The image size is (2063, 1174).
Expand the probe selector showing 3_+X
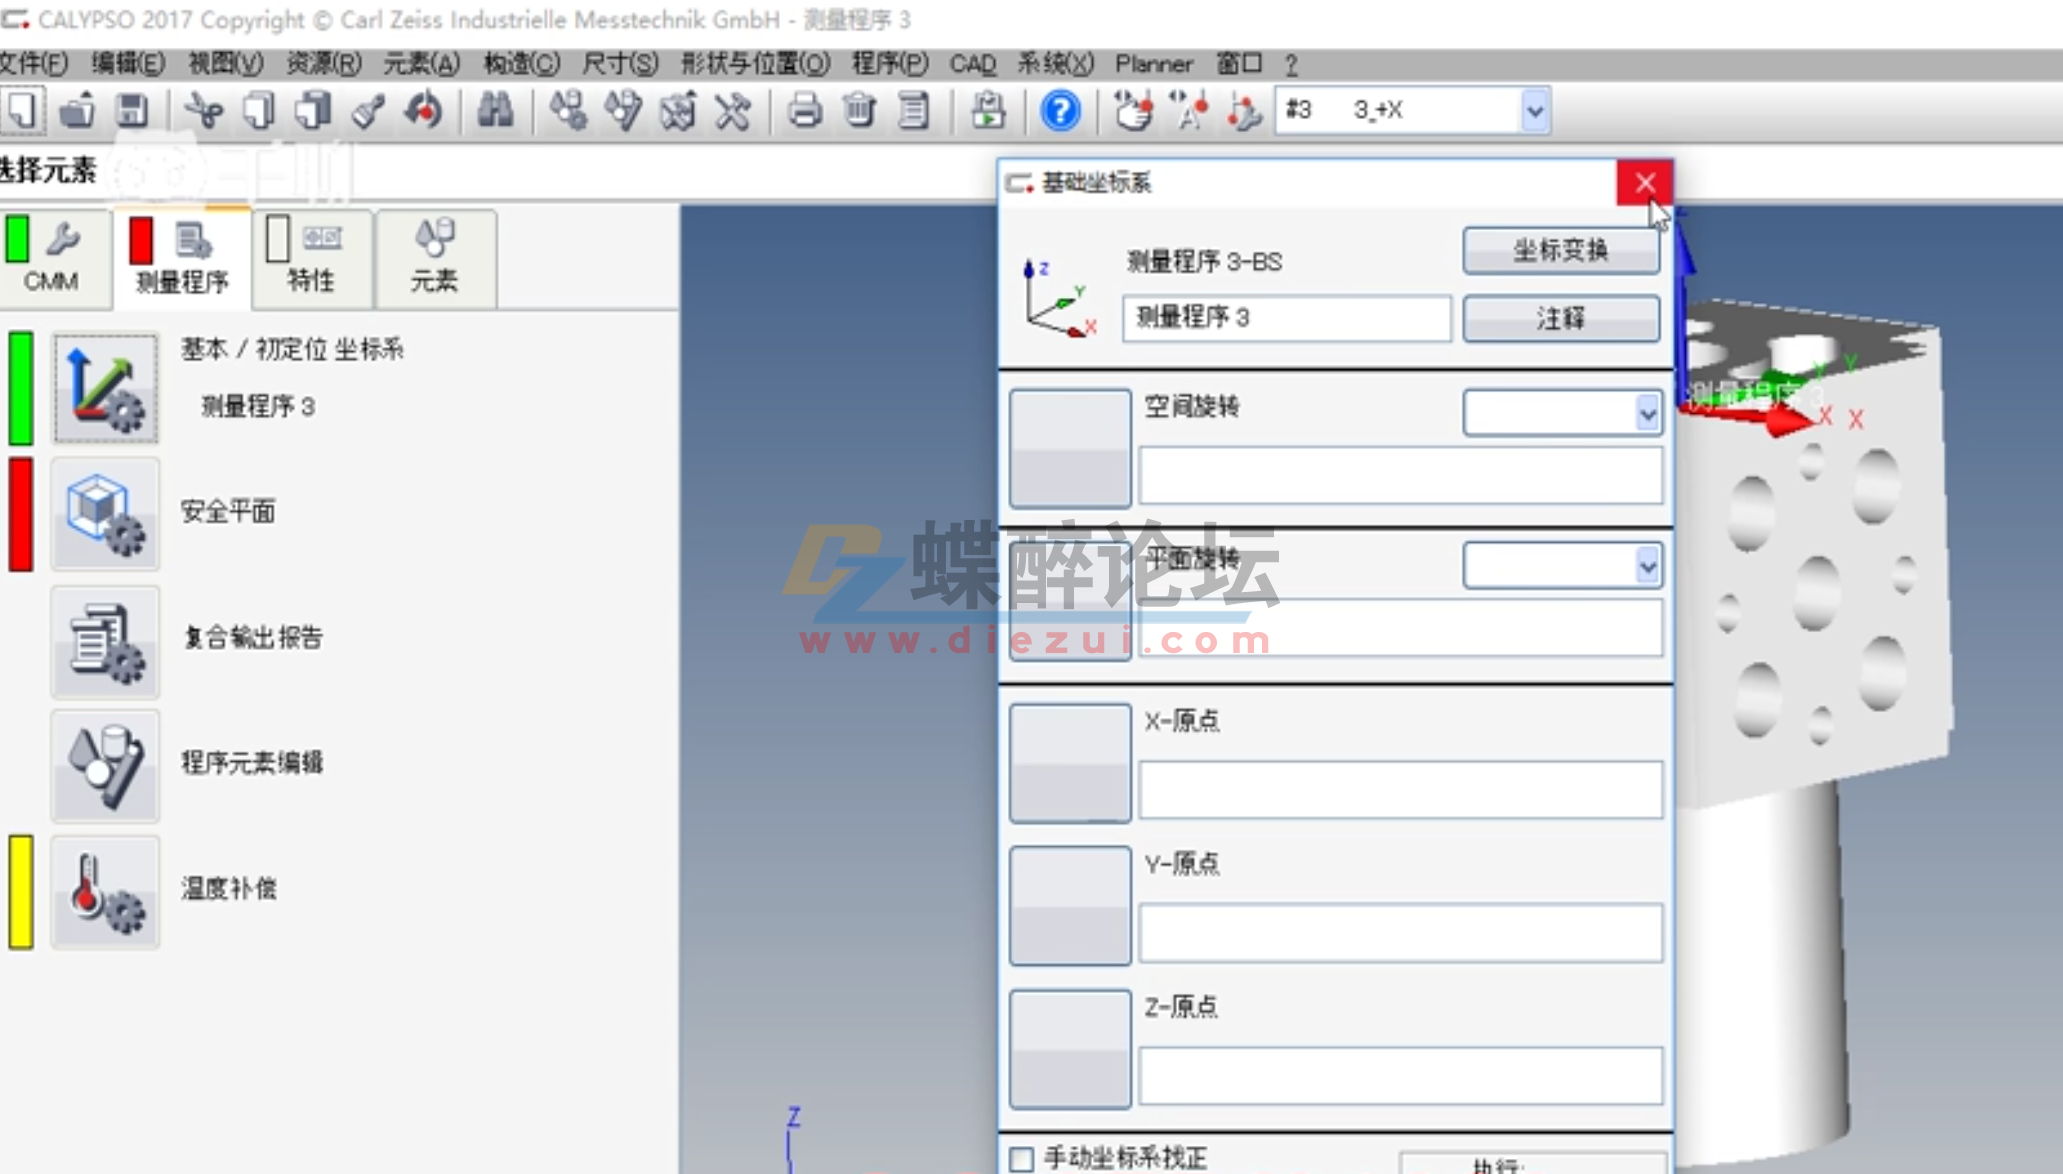click(x=1533, y=110)
